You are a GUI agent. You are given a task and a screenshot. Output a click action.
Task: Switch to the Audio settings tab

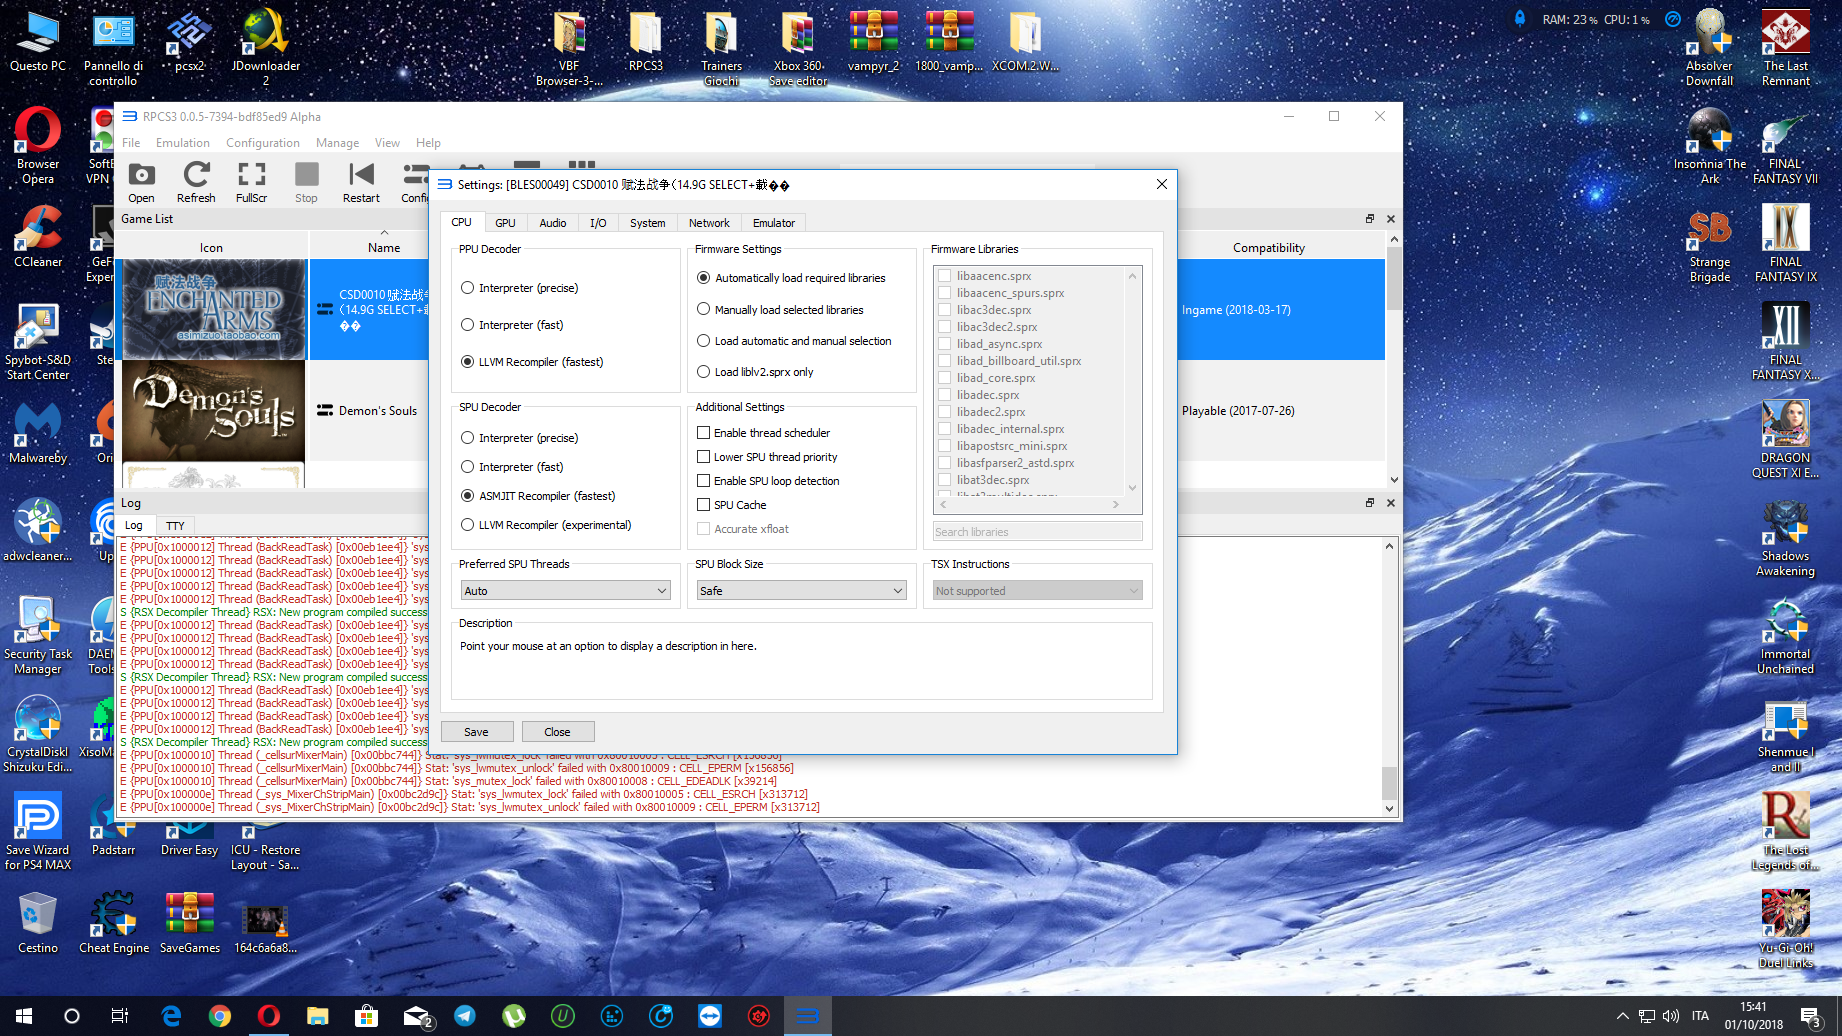coord(553,223)
